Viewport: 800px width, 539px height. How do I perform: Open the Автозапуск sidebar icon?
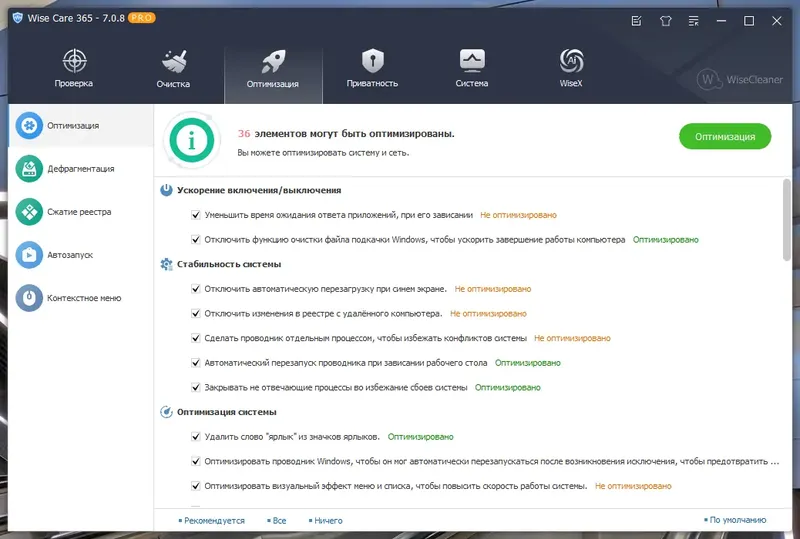[x=29, y=255]
